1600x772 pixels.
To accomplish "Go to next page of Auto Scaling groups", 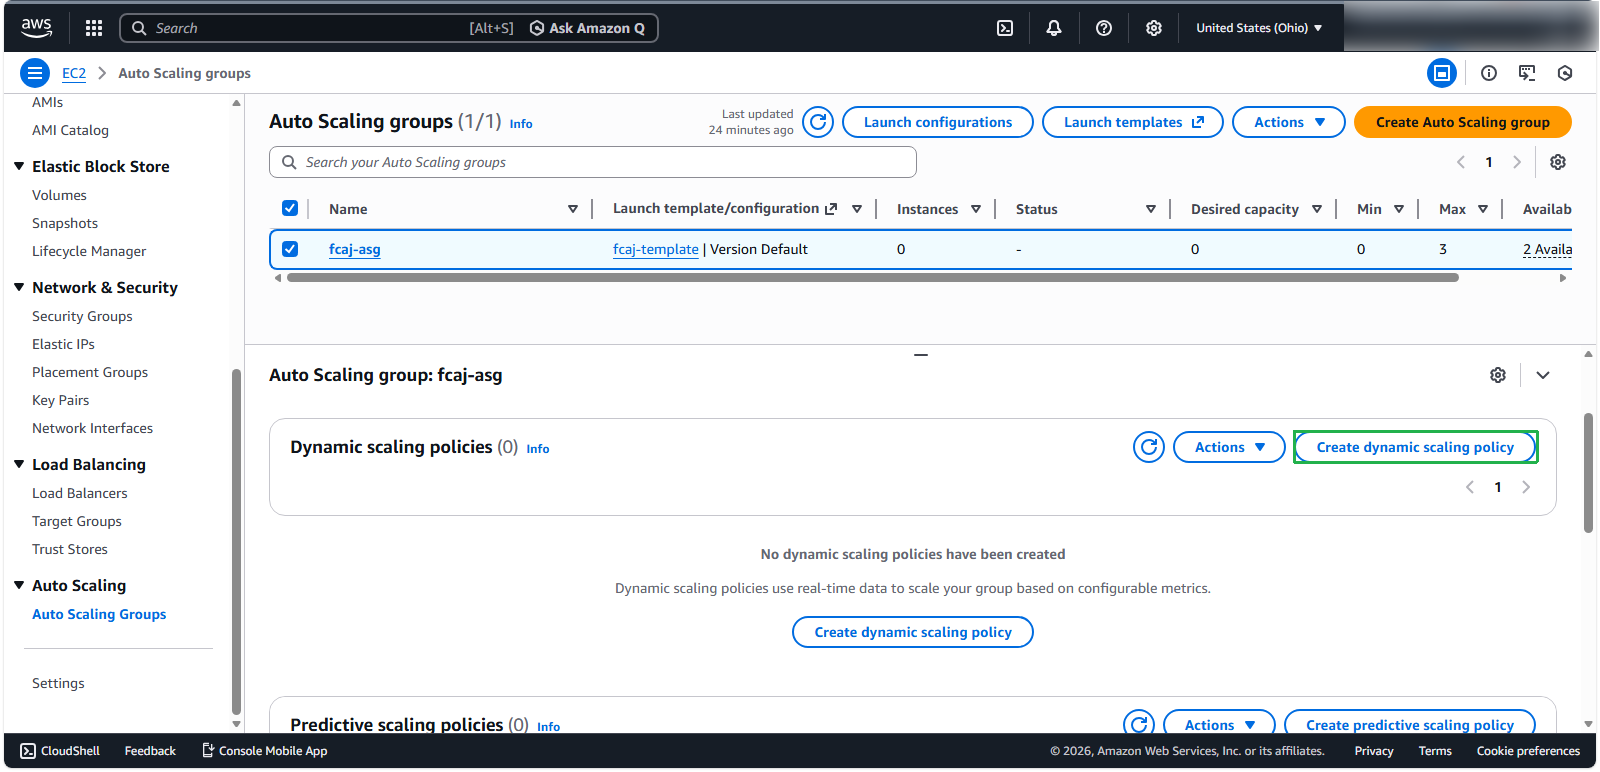I will point(1517,162).
